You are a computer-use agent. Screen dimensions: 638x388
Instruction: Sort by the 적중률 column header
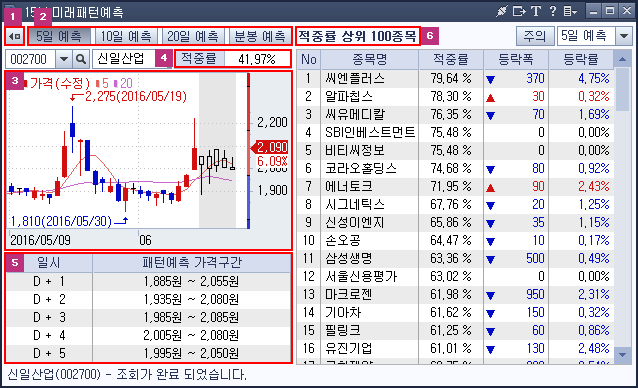[x=451, y=59]
